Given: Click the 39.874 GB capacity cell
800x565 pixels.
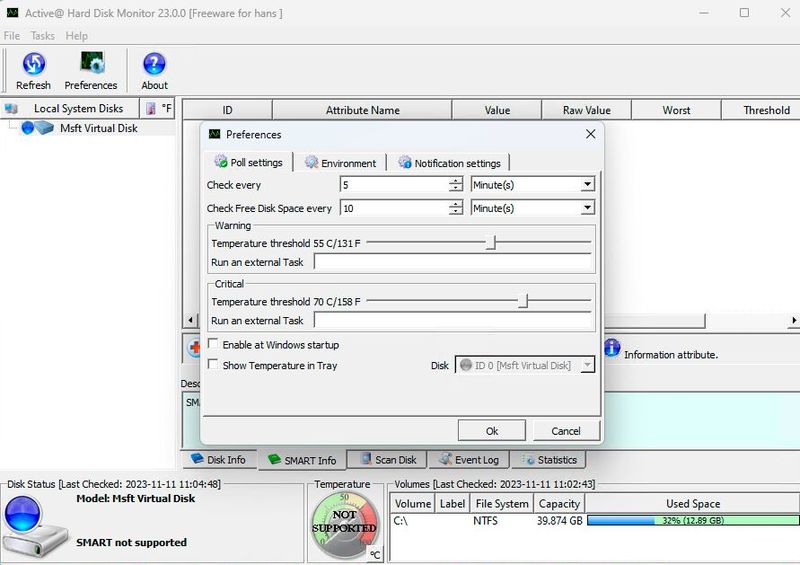Looking at the screenshot, I should click(x=559, y=521).
